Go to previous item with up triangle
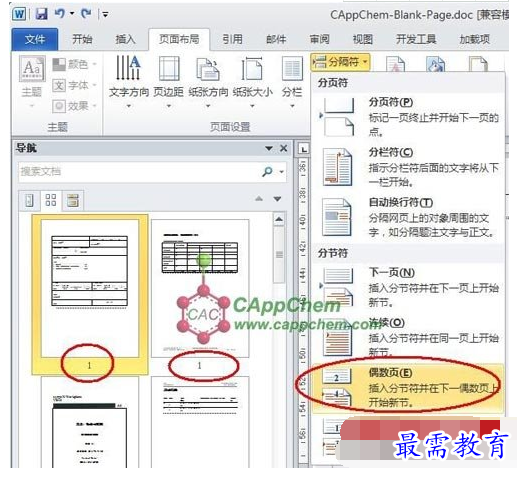This screenshot has height=477, width=517. pyautogui.click(x=259, y=199)
